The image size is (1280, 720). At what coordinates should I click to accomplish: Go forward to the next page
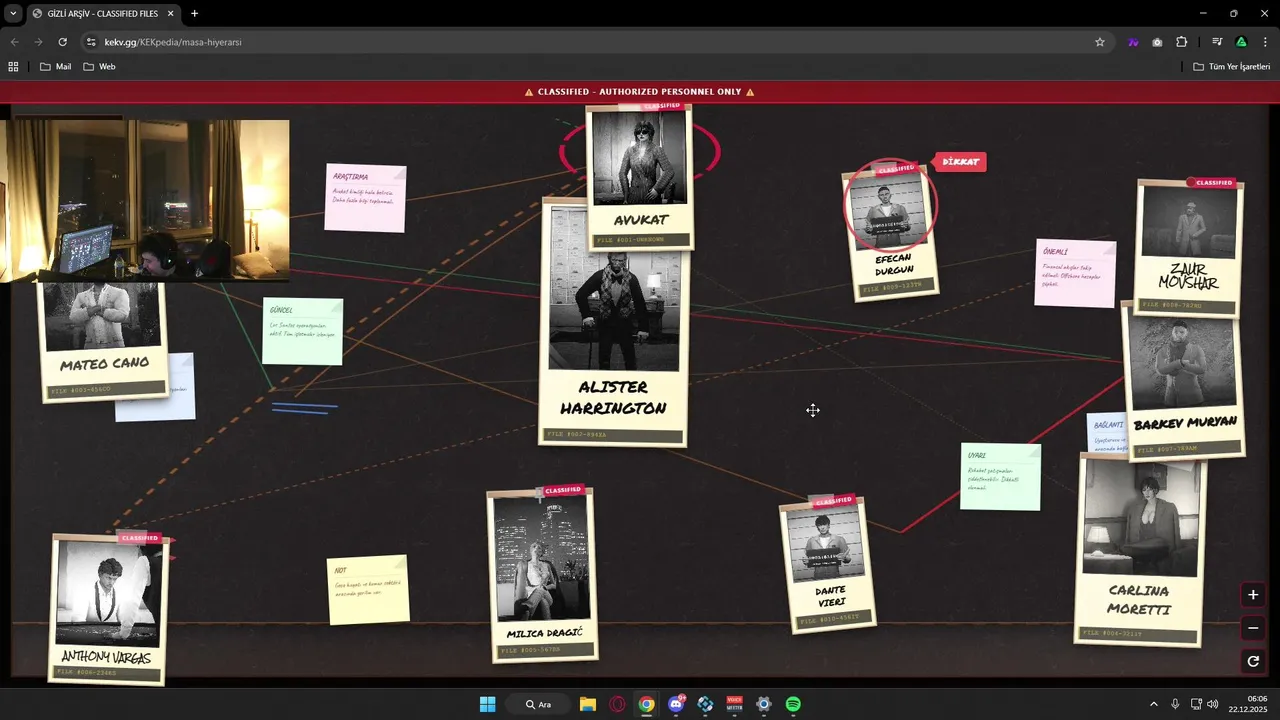coord(38,42)
